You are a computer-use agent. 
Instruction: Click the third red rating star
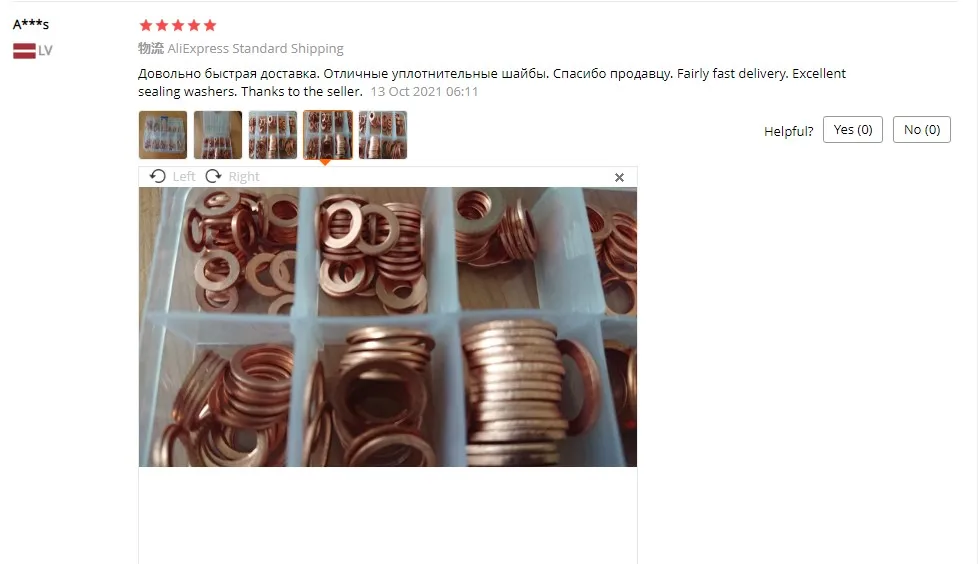pyautogui.click(x=178, y=26)
